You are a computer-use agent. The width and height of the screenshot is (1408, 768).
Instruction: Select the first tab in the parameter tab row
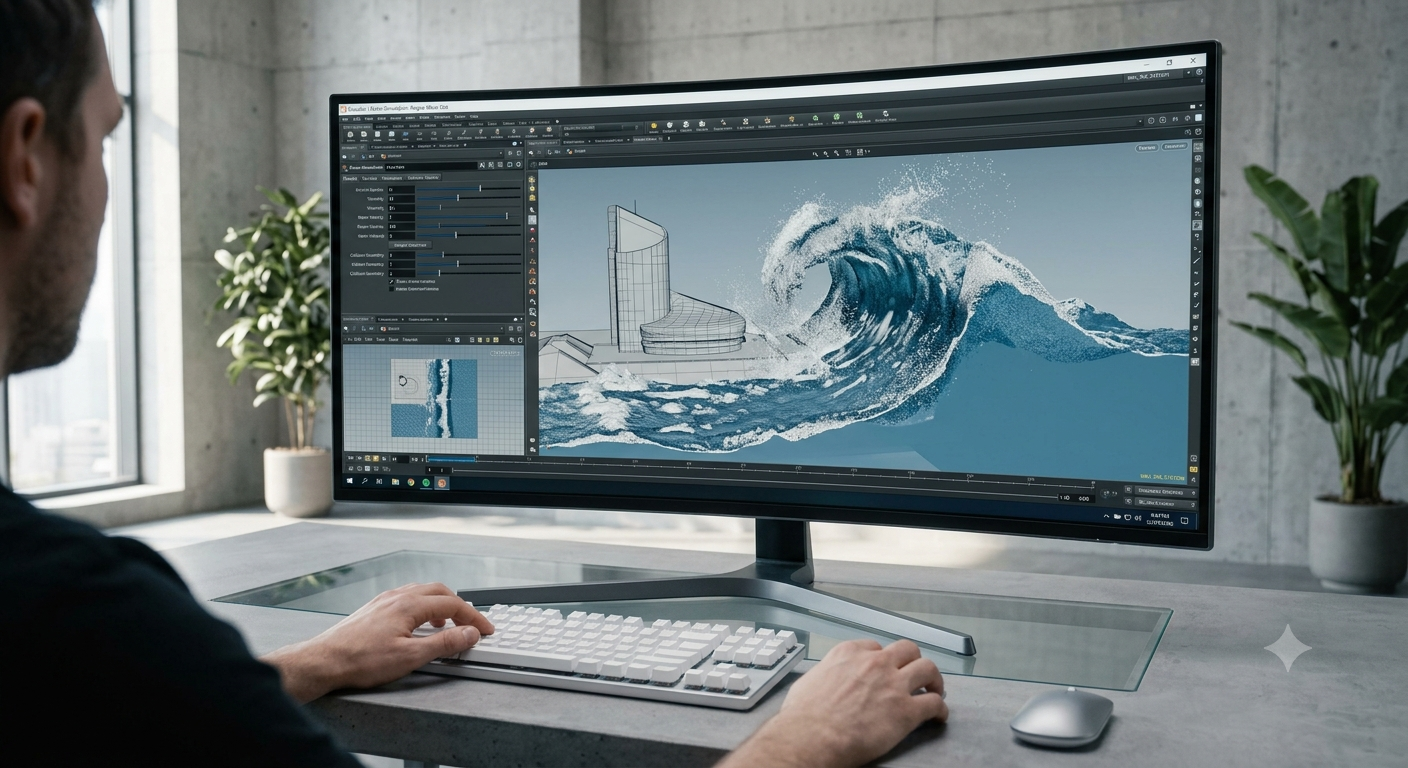click(350, 178)
